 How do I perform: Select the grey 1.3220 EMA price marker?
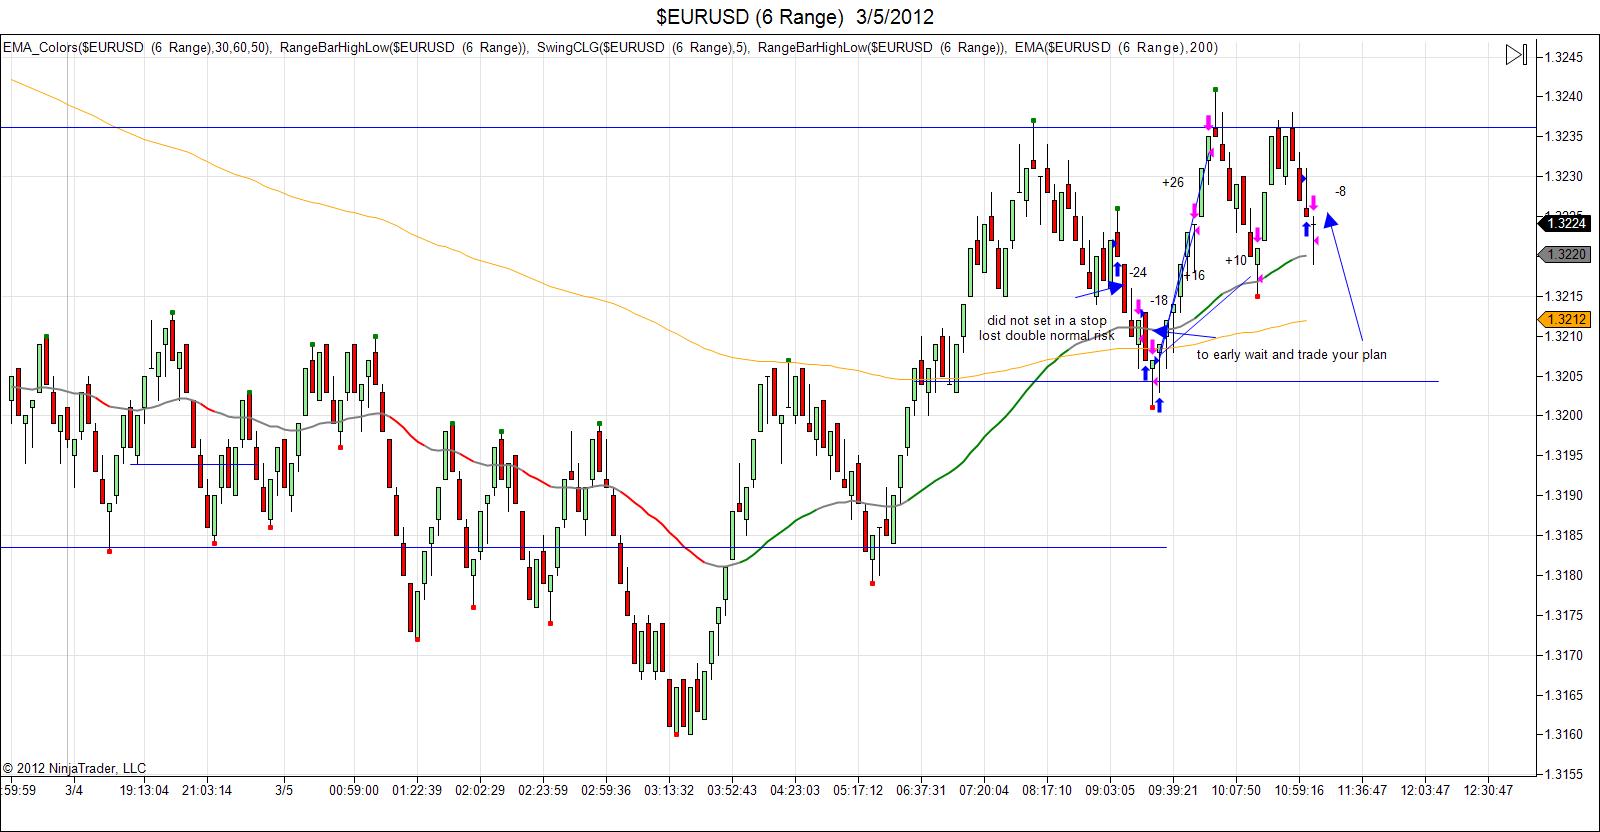click(x=1563, y=255)
